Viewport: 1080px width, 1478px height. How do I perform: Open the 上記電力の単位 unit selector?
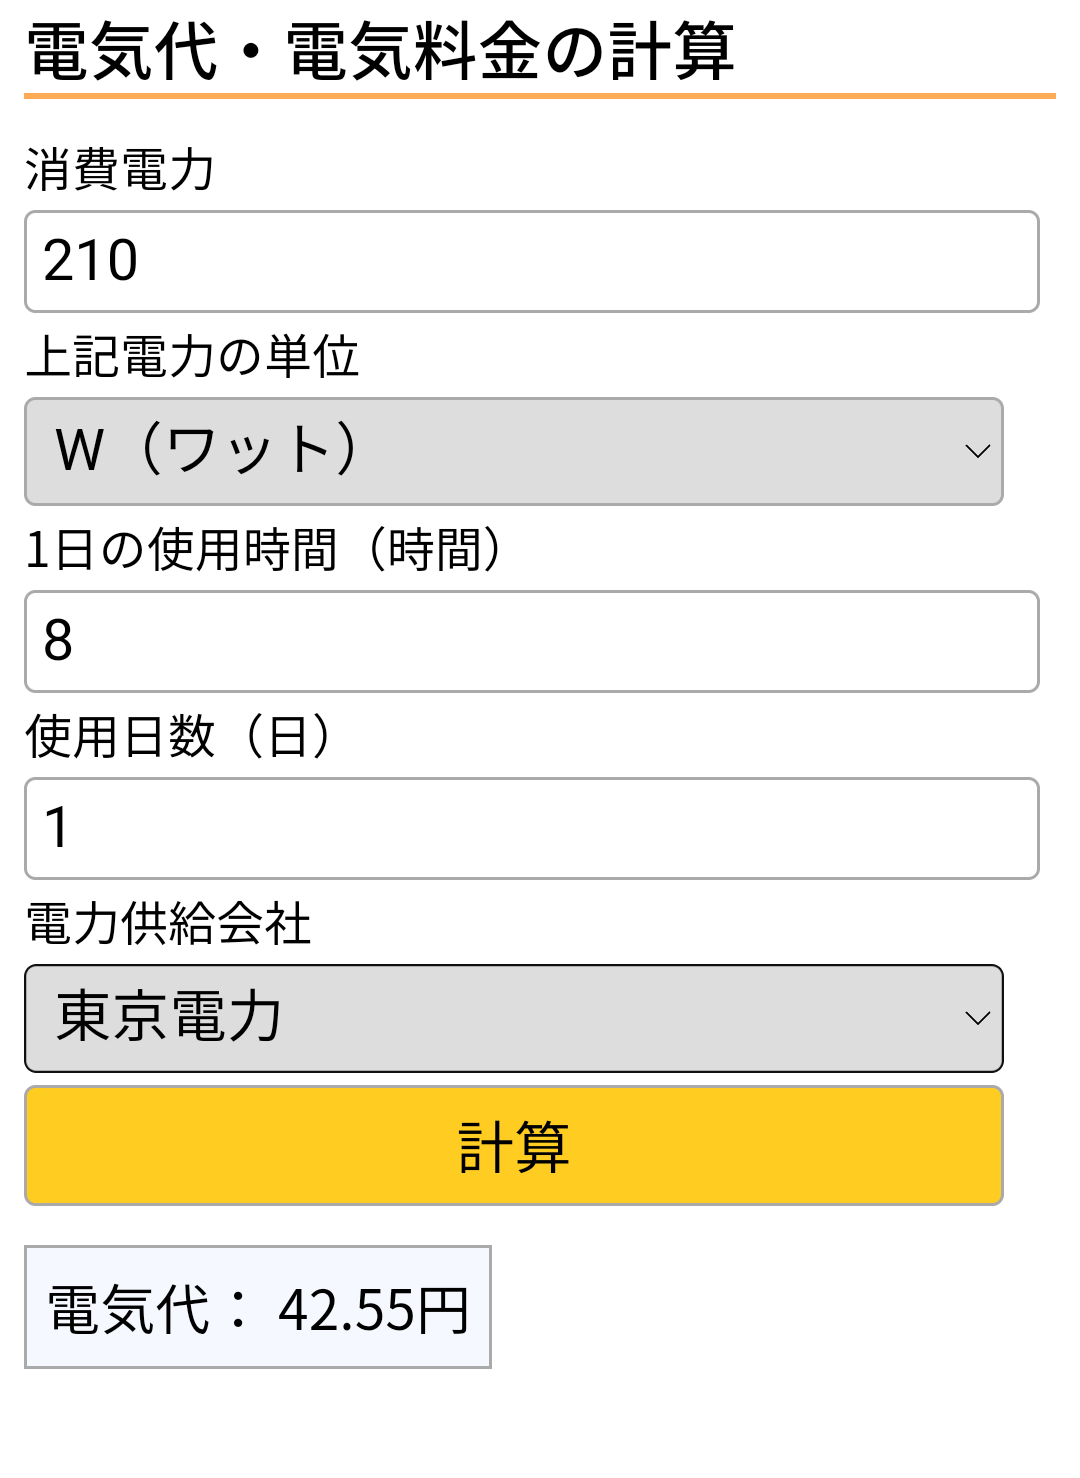coord(514,451)
